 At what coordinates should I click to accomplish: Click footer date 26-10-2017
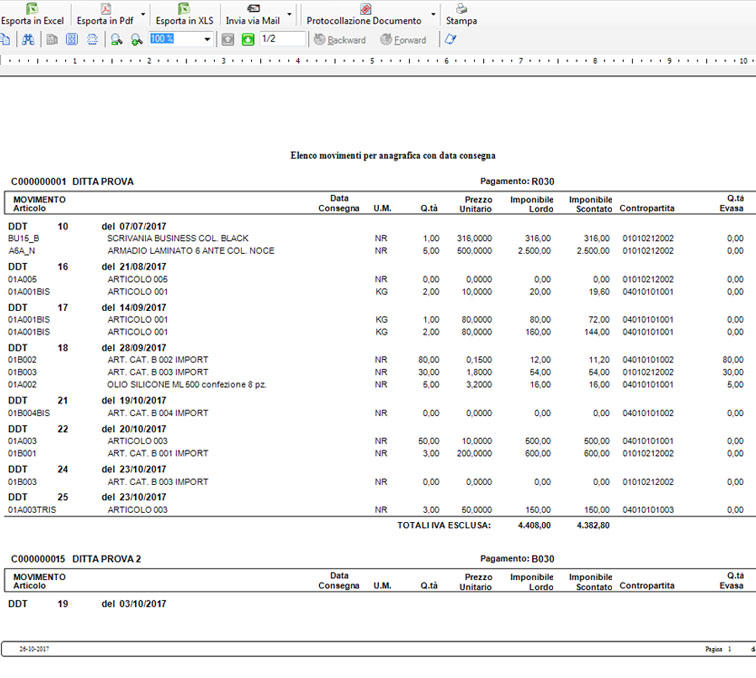(x=34, y=649)
